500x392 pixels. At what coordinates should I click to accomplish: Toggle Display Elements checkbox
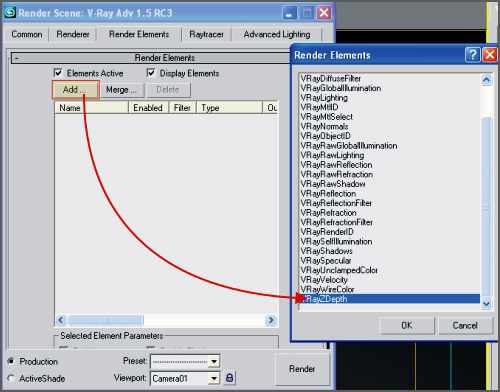click(151, 73)
